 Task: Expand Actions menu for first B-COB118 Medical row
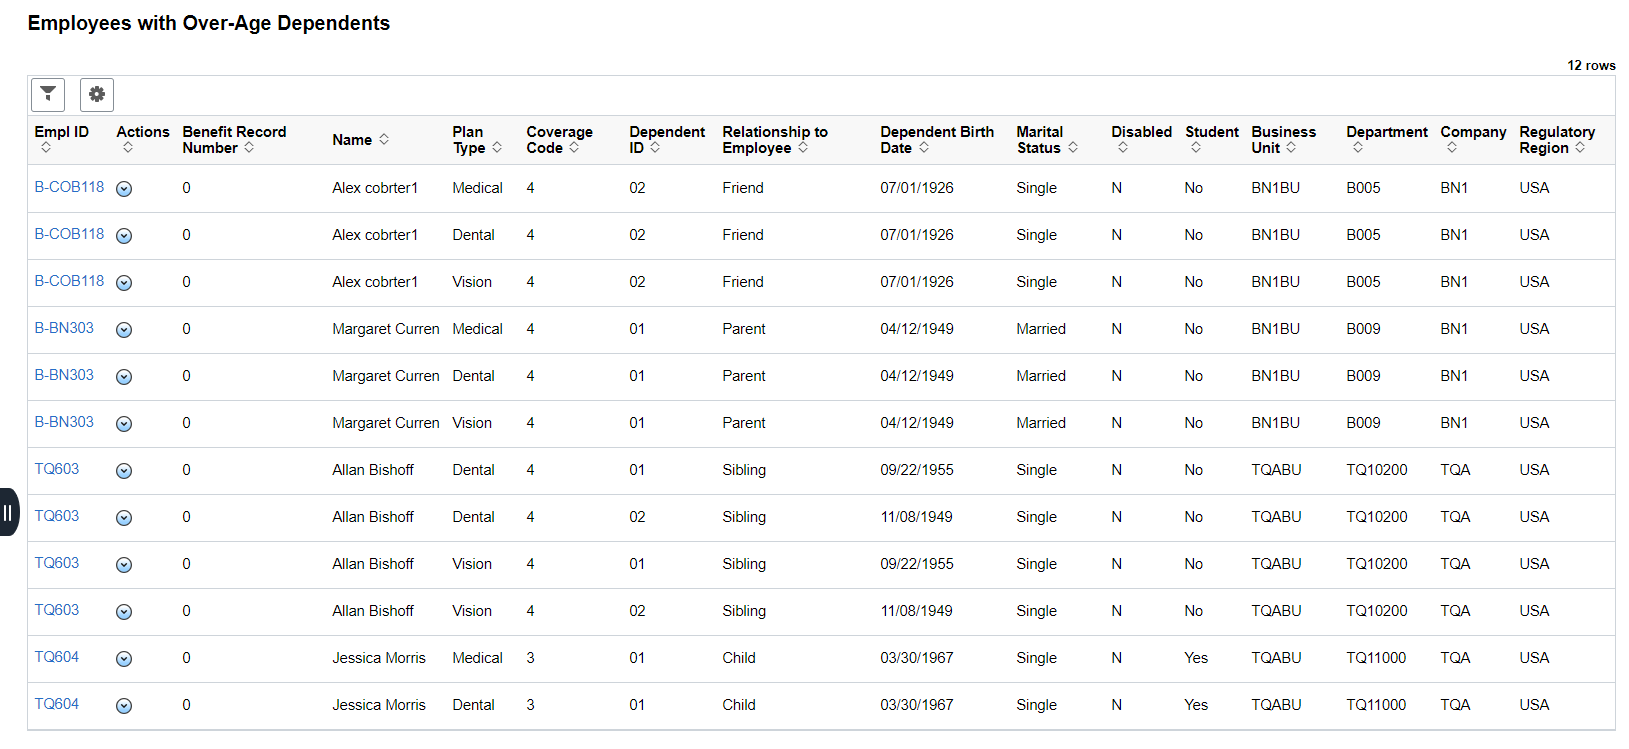pyautogui.click(x=124, y=189)
